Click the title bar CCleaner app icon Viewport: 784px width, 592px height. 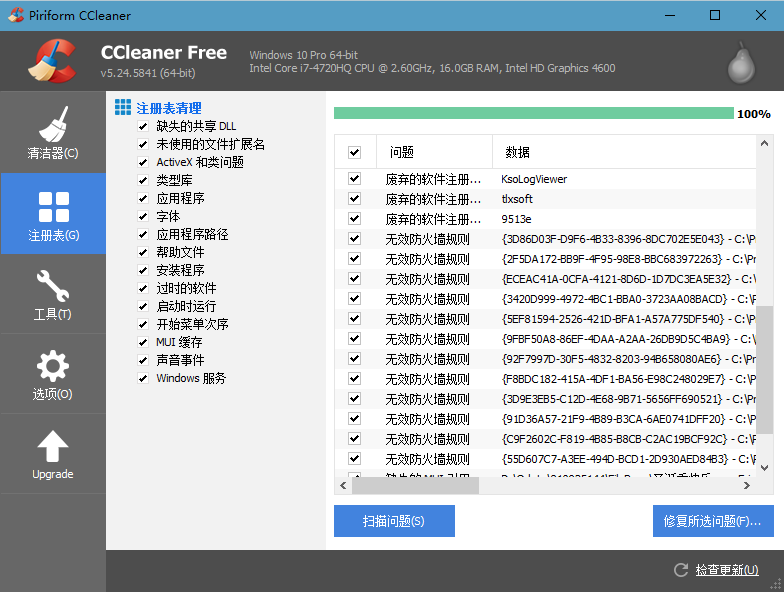click(x=16, y=15)
